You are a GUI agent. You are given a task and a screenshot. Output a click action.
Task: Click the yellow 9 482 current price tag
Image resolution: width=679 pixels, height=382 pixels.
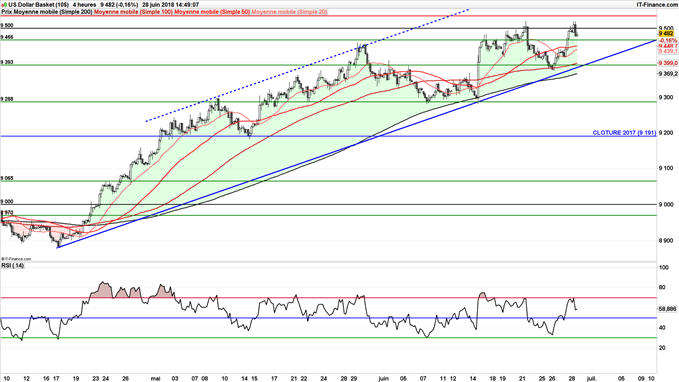(x=666, y=33)
